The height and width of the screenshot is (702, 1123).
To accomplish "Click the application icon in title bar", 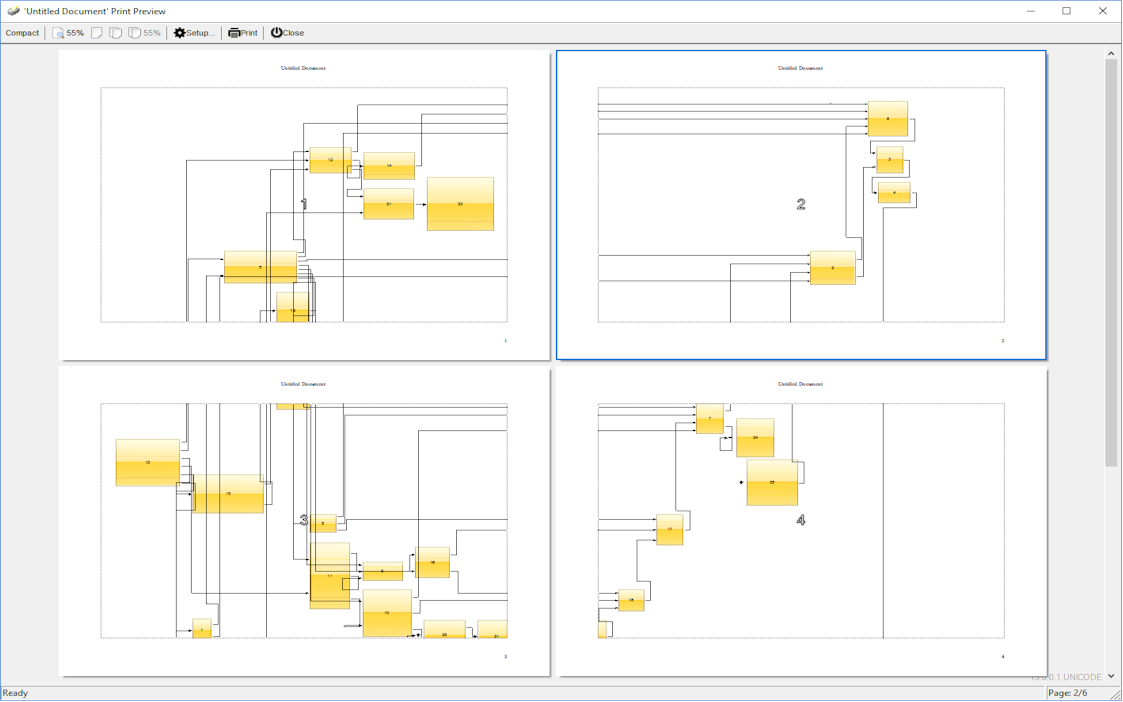I will click(13, 11).
